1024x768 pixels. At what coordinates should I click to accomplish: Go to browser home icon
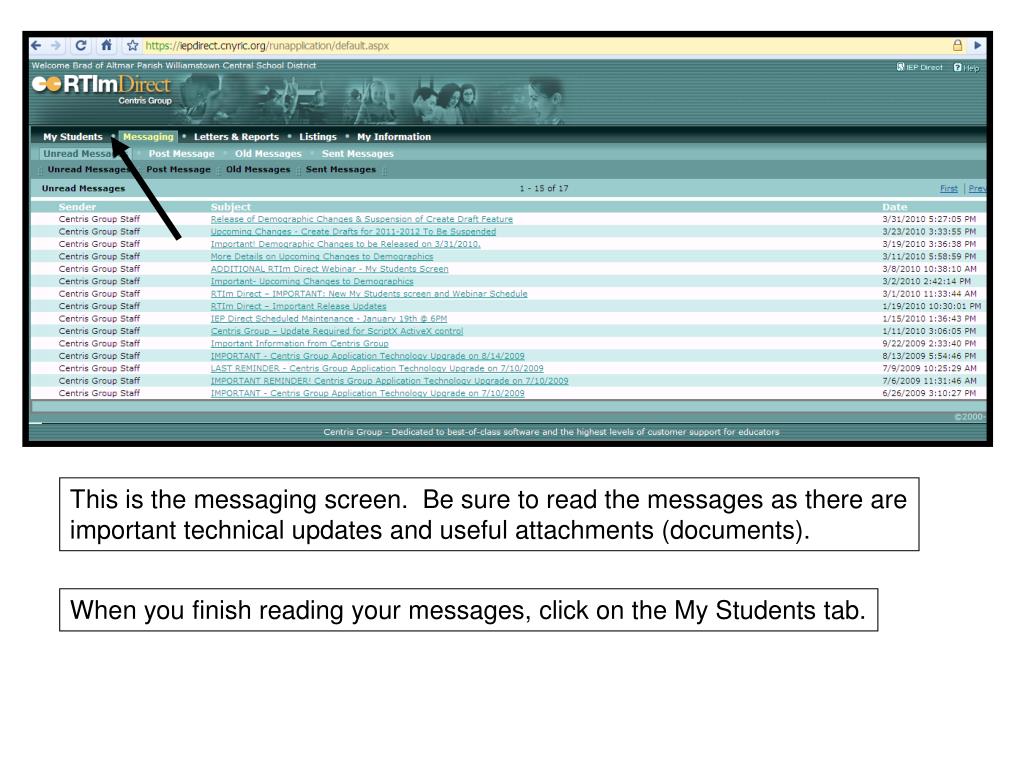coord(106,45)
